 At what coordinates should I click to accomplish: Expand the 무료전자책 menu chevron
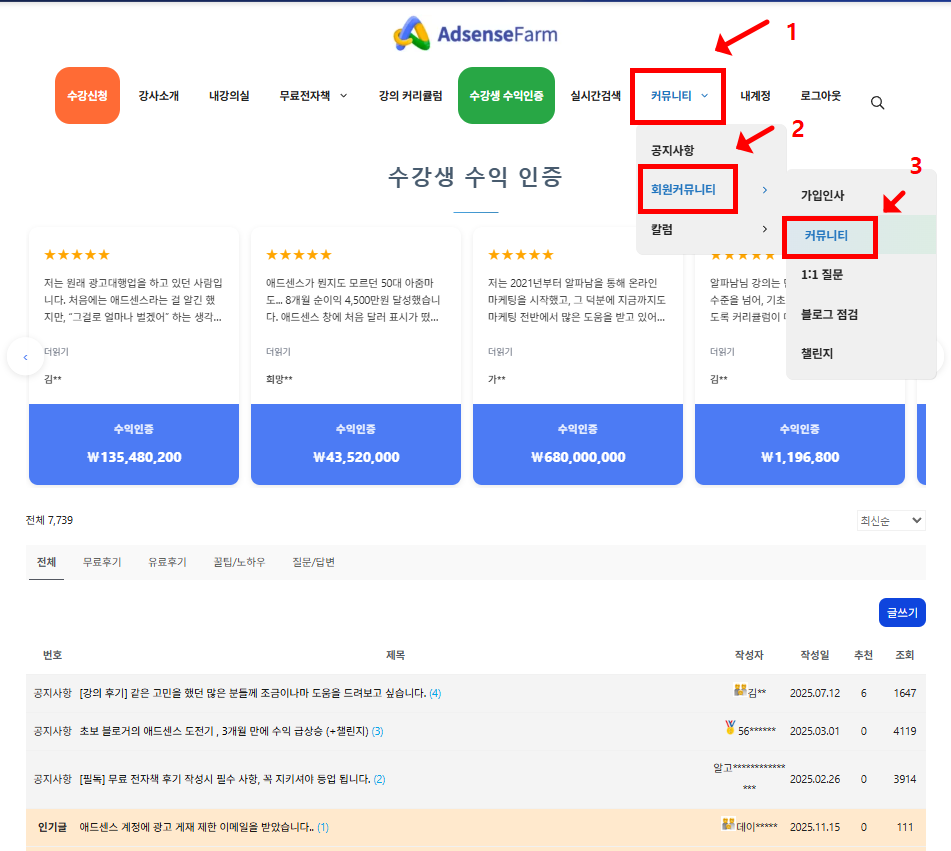343,96
